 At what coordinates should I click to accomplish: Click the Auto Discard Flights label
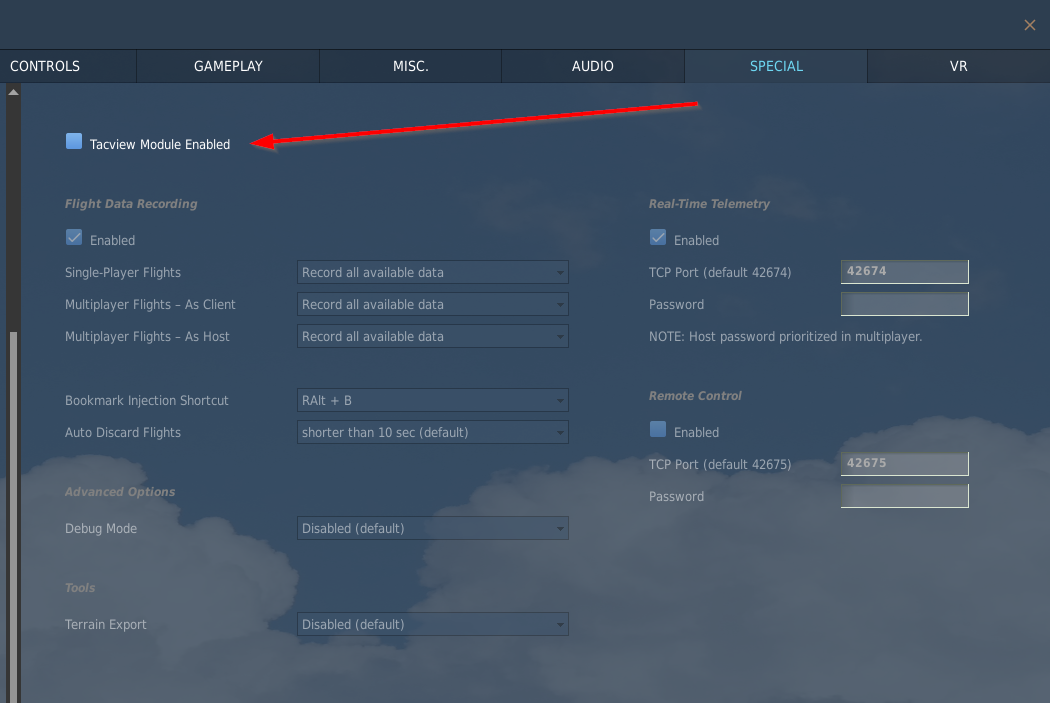(123, 433)
